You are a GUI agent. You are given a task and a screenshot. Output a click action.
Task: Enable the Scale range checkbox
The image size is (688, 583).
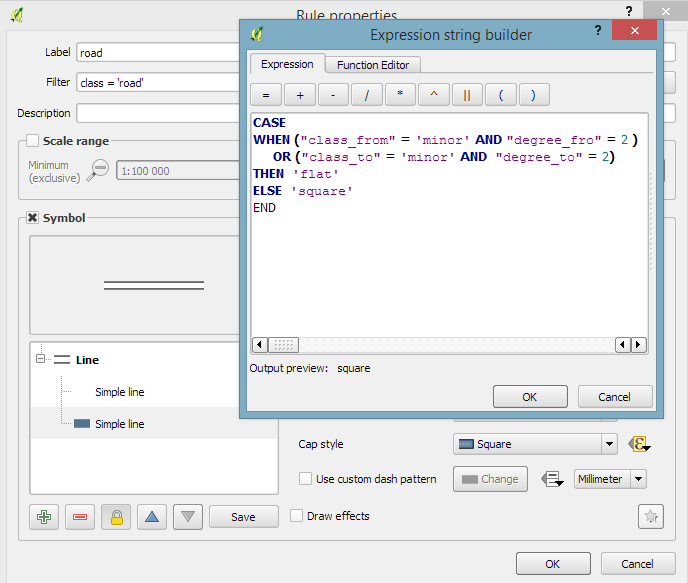point(33,141)
